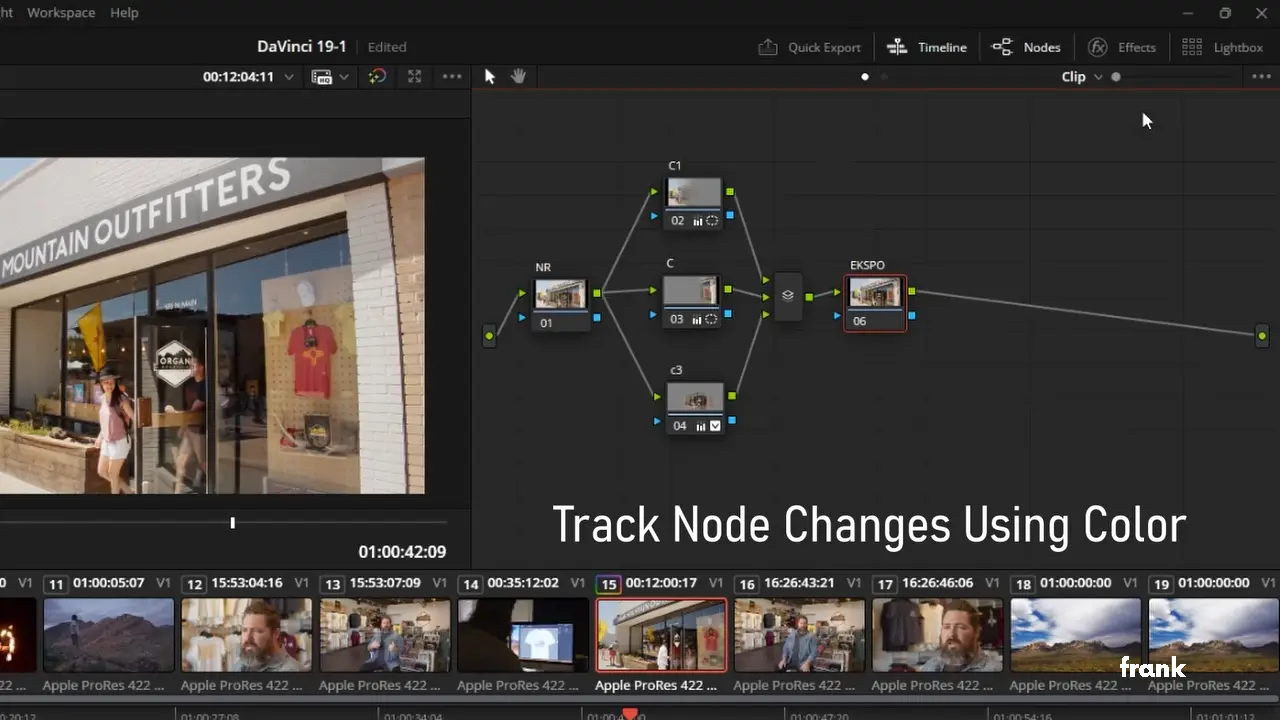Image resolution: width=1280 pixels, height=720 pixels.
Task: Click the layer mixer node
Action: tap(788, 296)
